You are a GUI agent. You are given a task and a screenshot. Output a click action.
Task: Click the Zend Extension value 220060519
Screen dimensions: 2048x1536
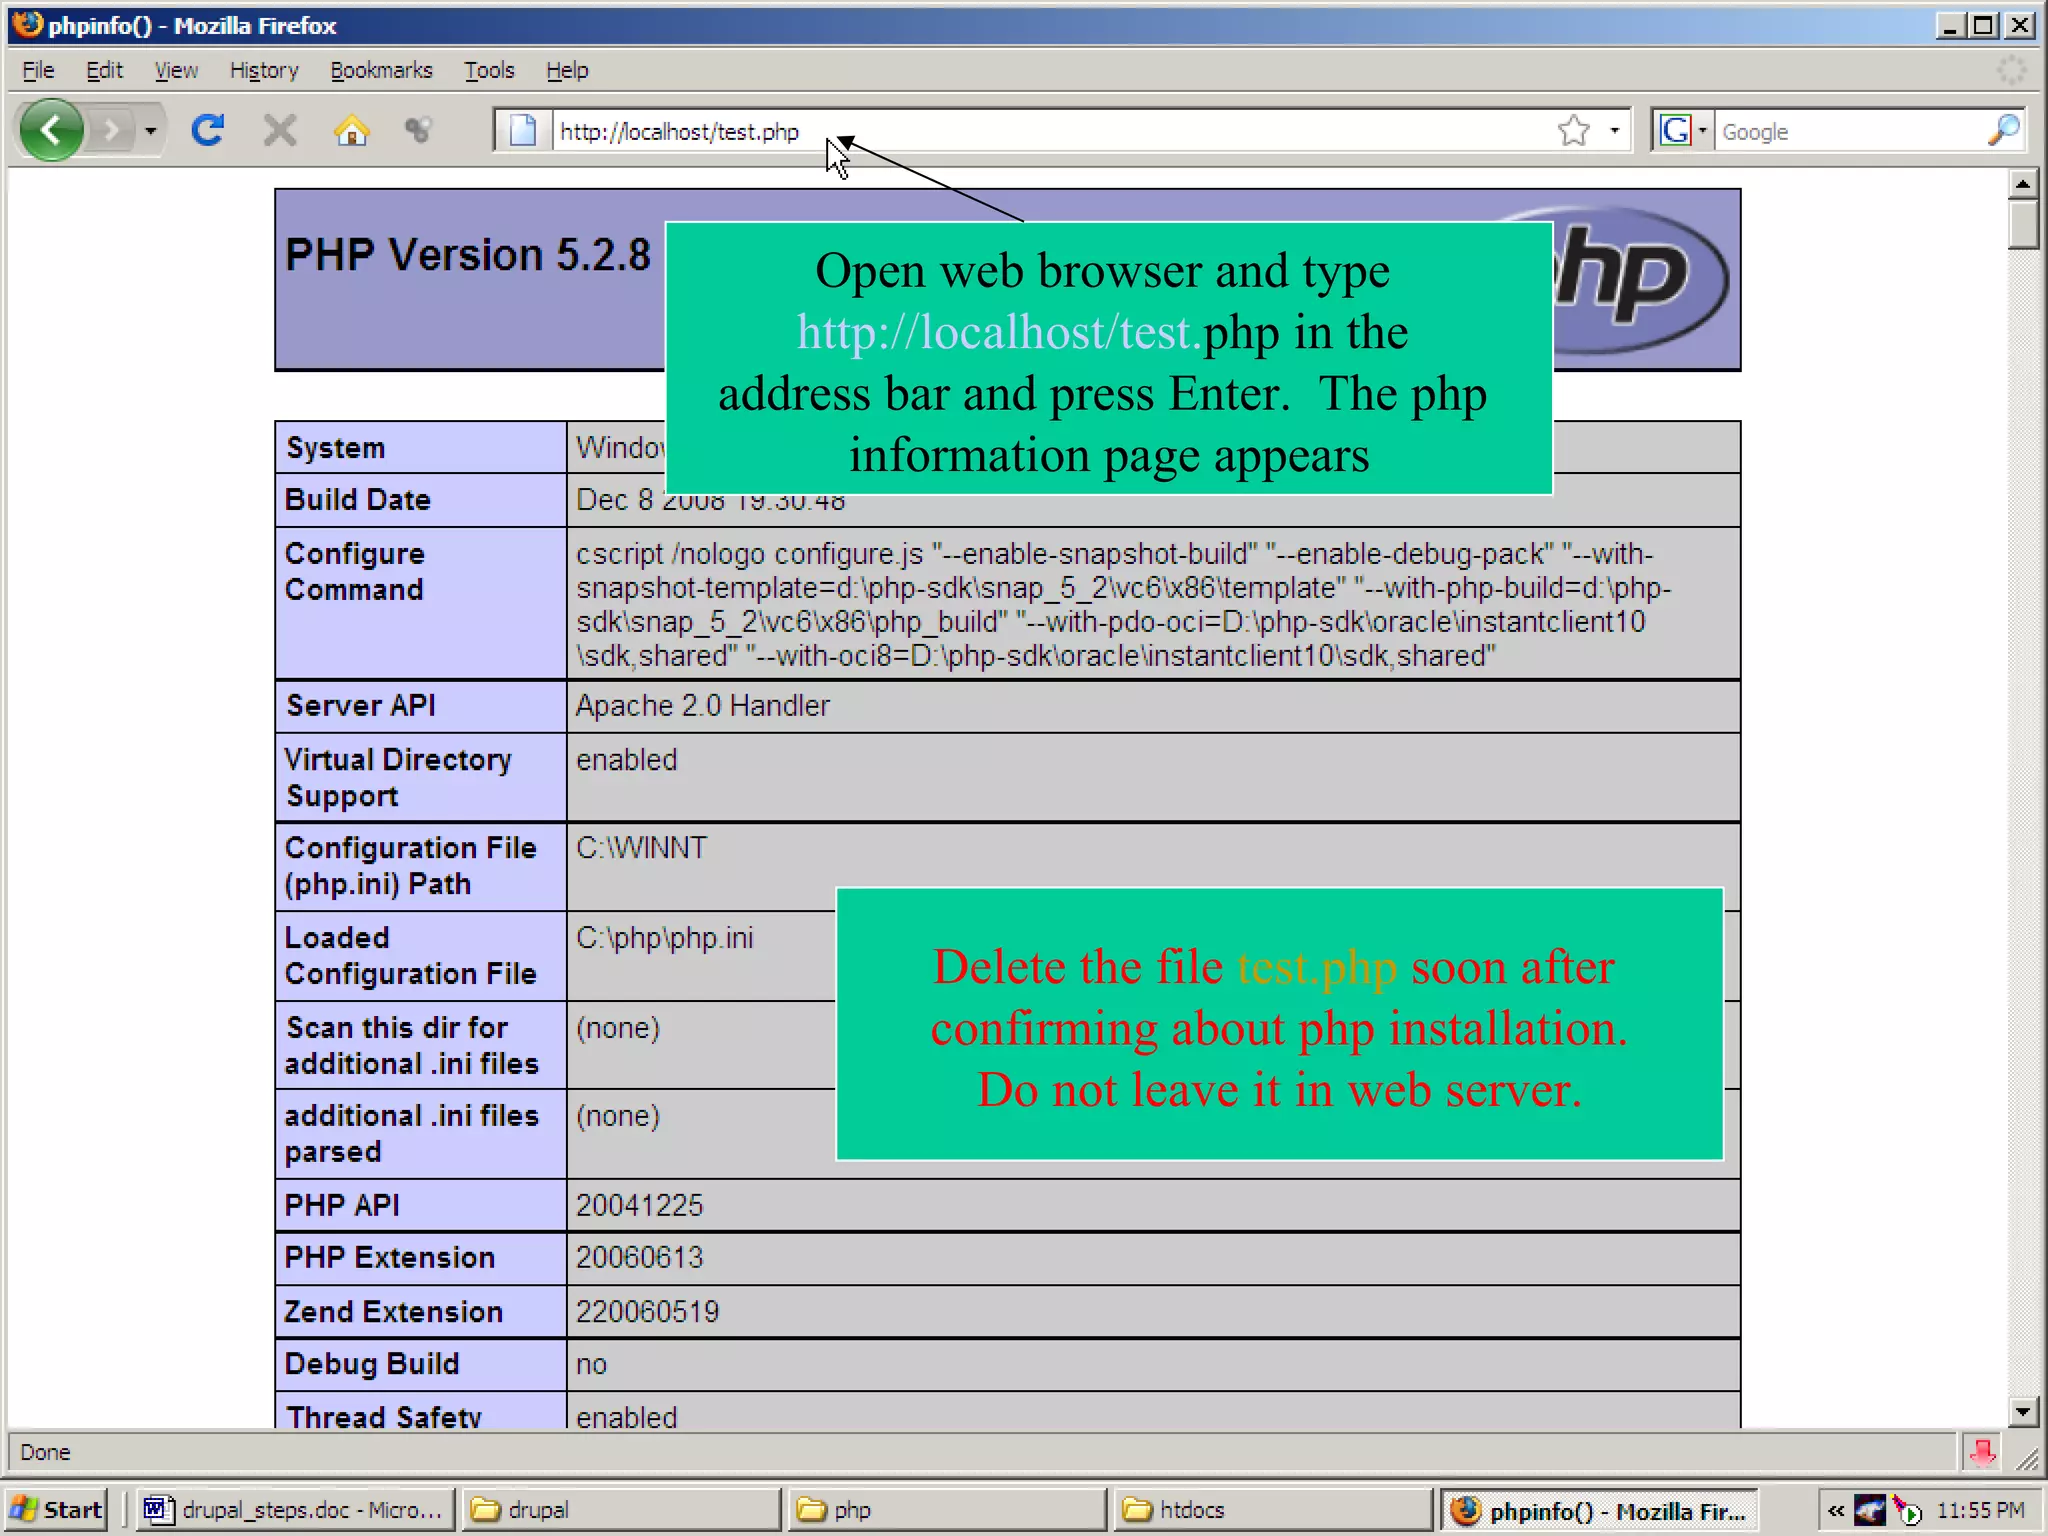647,1312
